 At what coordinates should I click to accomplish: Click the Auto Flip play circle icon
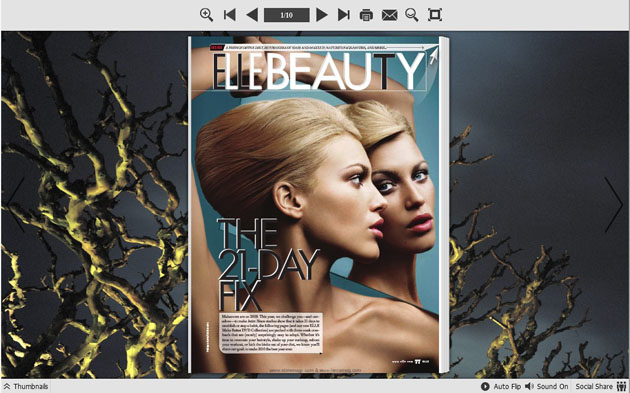coord(485,386)
